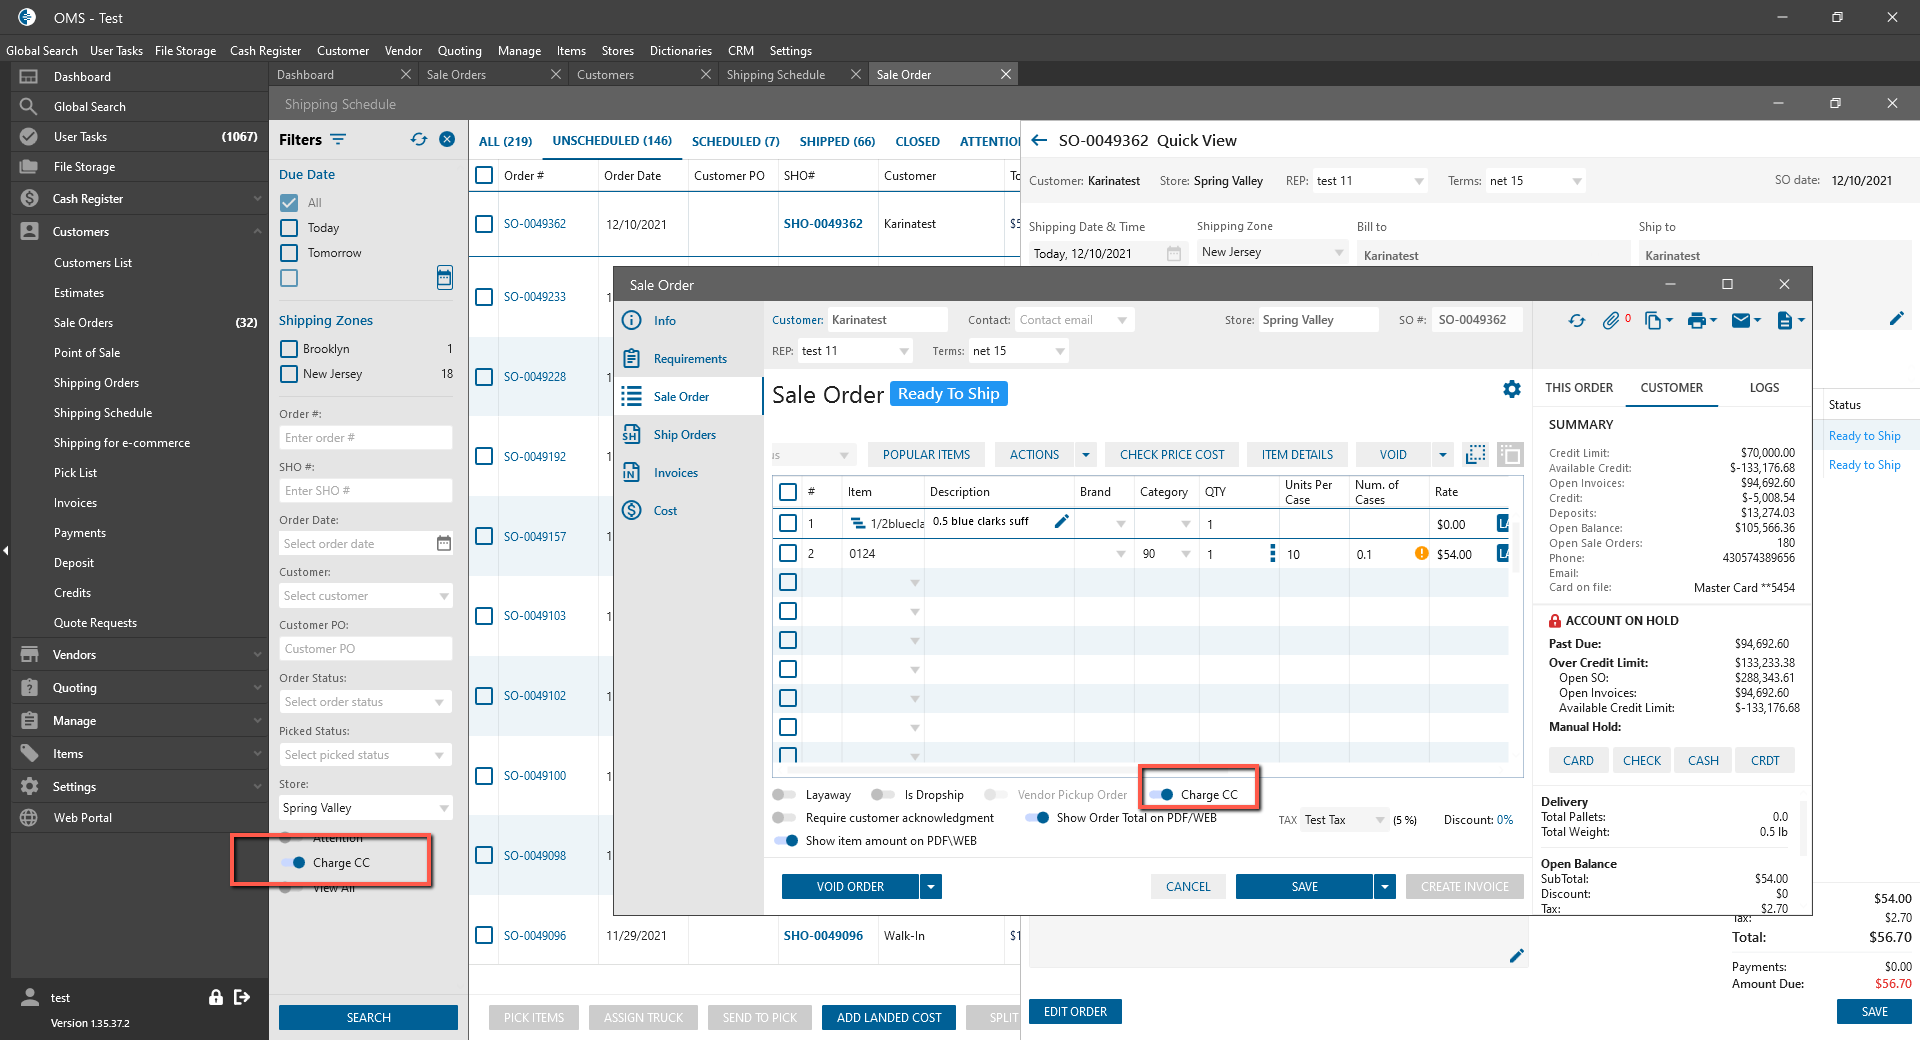This screenshot has width=1920, height=1040.
Task: Open the Cash Register menu
Action: [x=265, y=51]
